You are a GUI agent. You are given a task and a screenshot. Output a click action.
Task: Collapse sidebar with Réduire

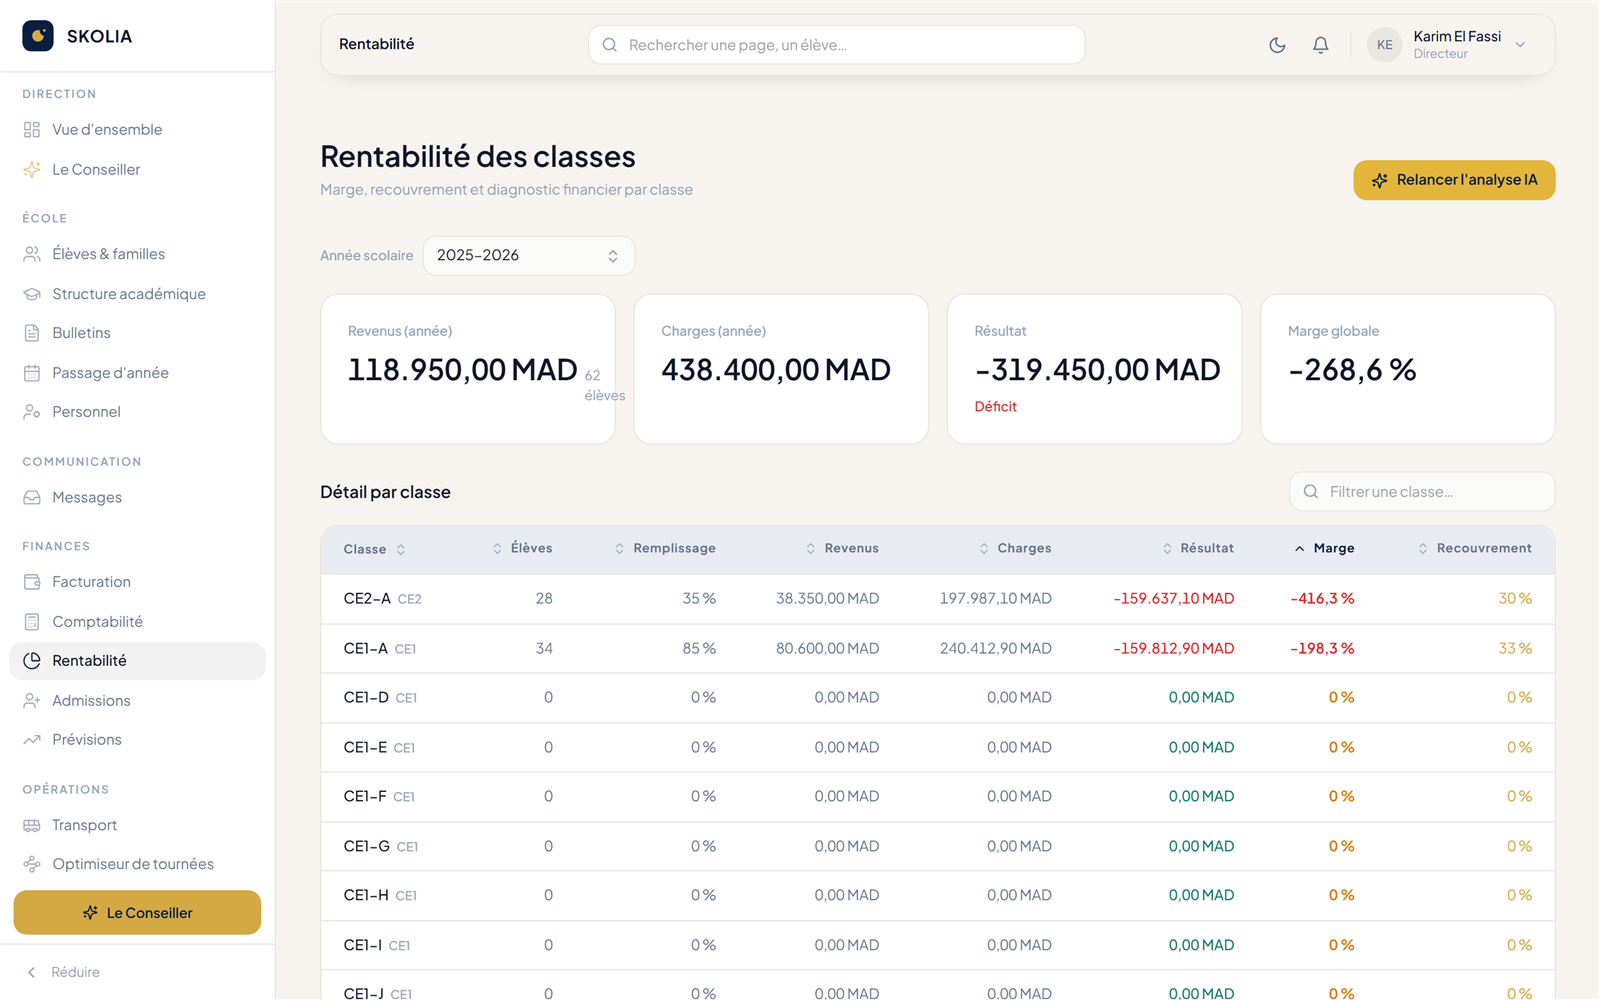coord(63,972)
